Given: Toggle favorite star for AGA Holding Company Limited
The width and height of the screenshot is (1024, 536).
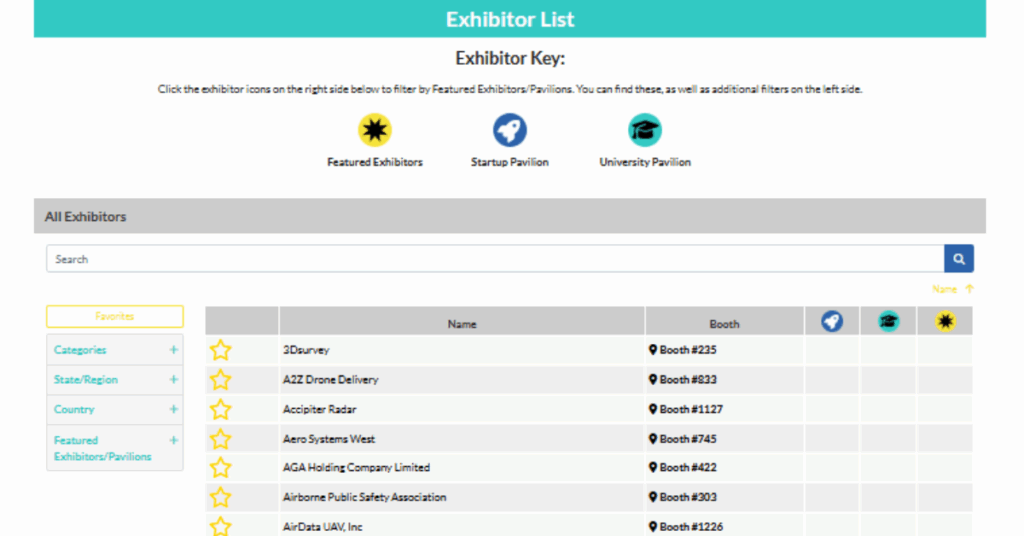Looking at the screenshot, I should [x=221, y=467].
